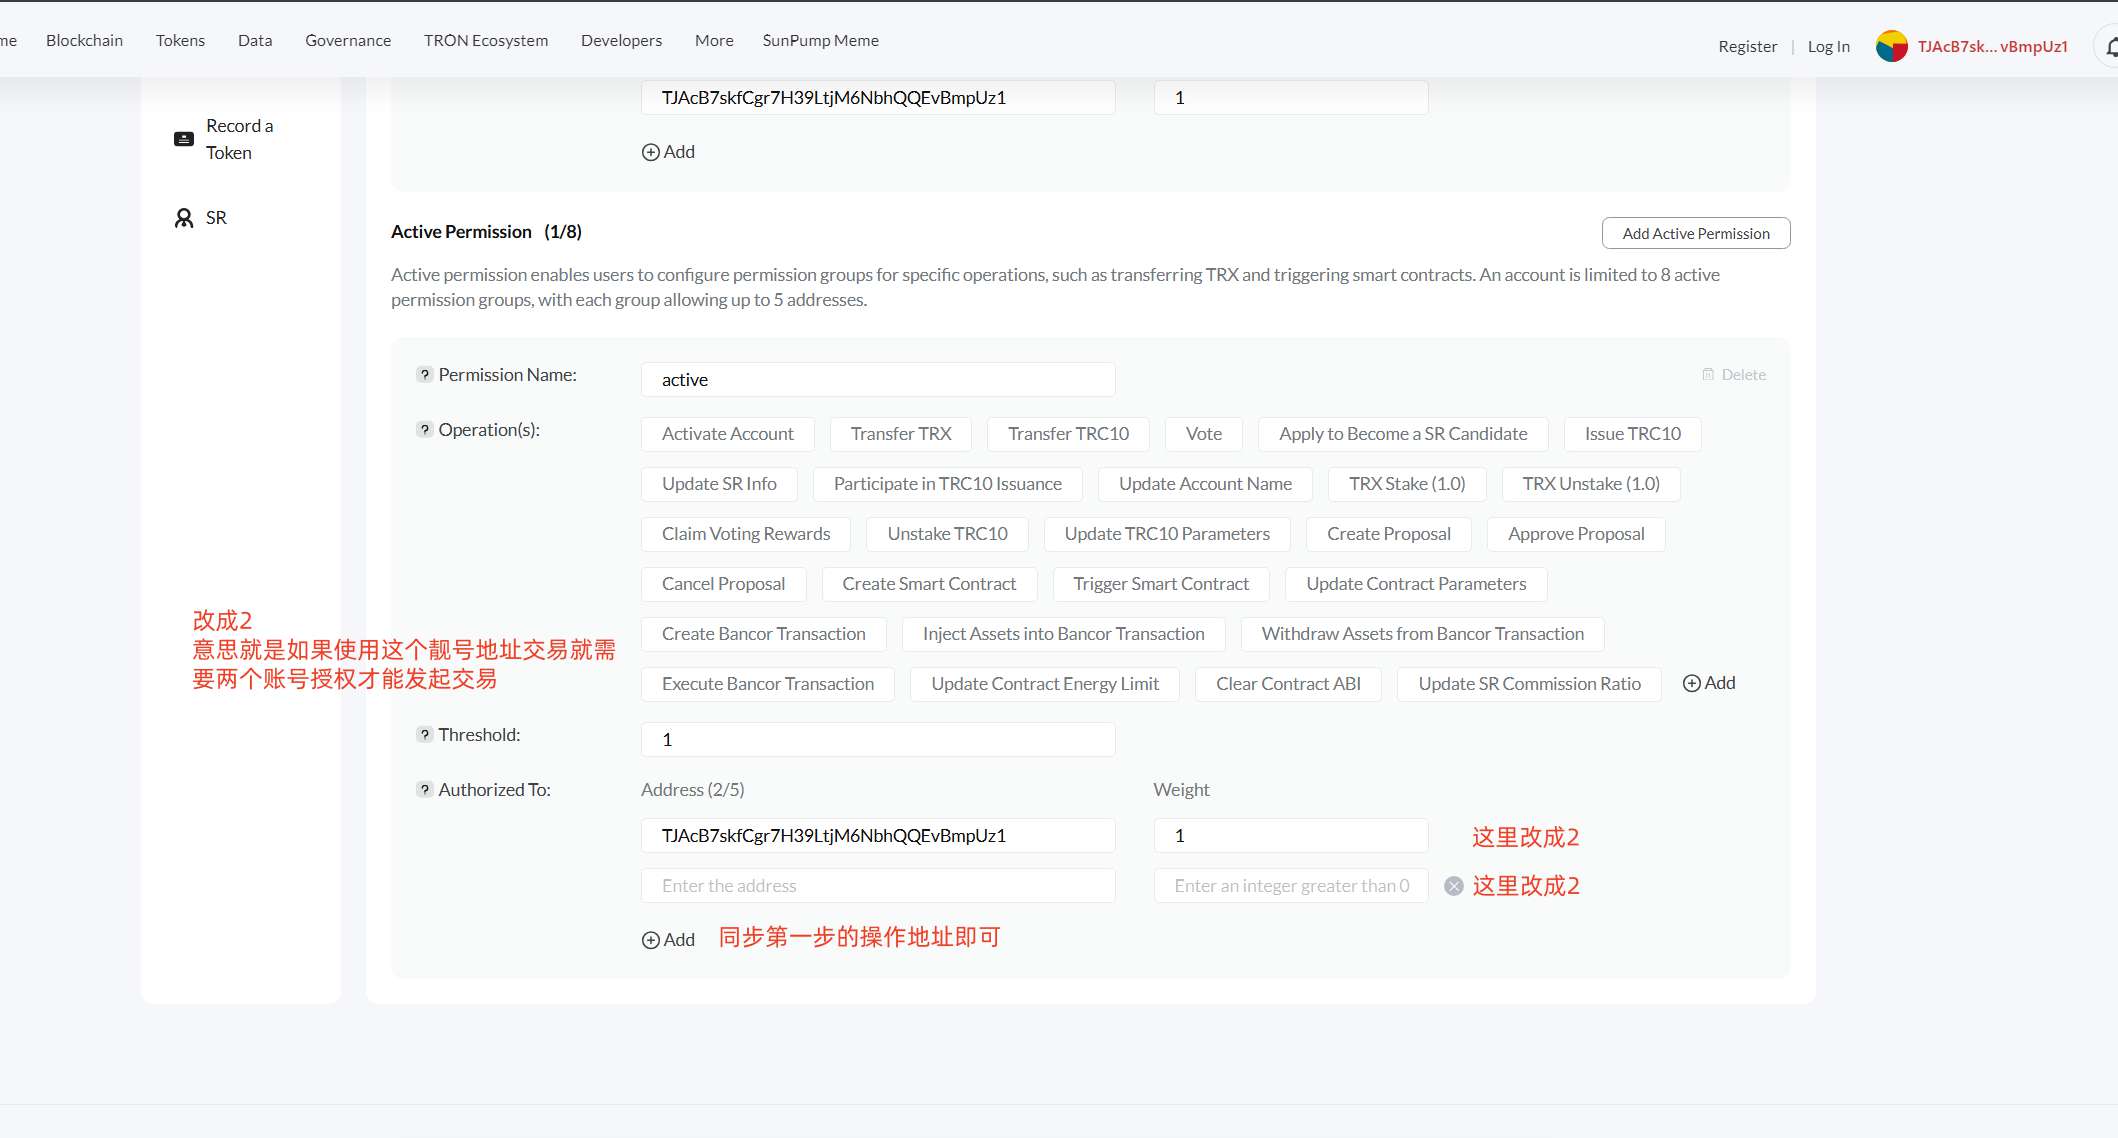The height and width of the screenshot is (1138, 2118).
Task: Click the account avatar icon in header
Action: pyautogui.click(x=1891, y=46)
